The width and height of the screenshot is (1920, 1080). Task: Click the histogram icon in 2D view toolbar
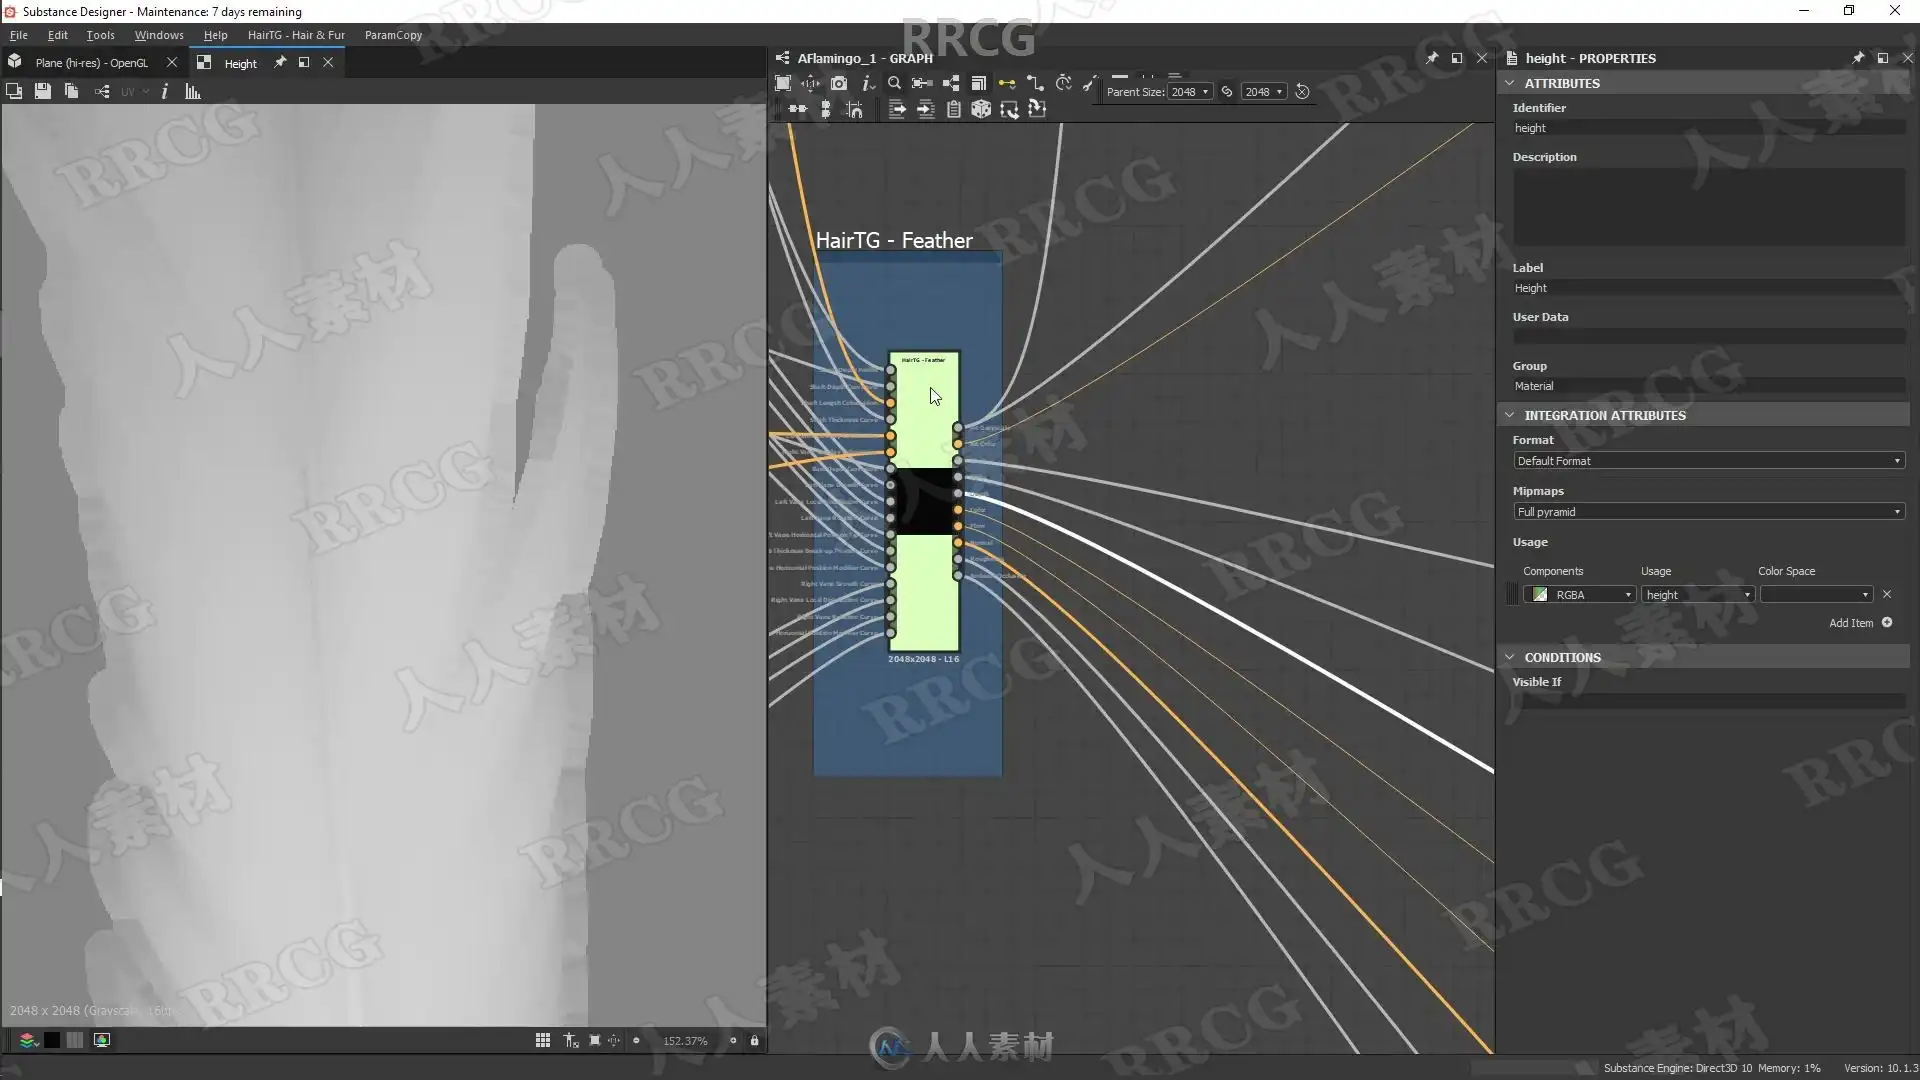(x=193, y=91)
